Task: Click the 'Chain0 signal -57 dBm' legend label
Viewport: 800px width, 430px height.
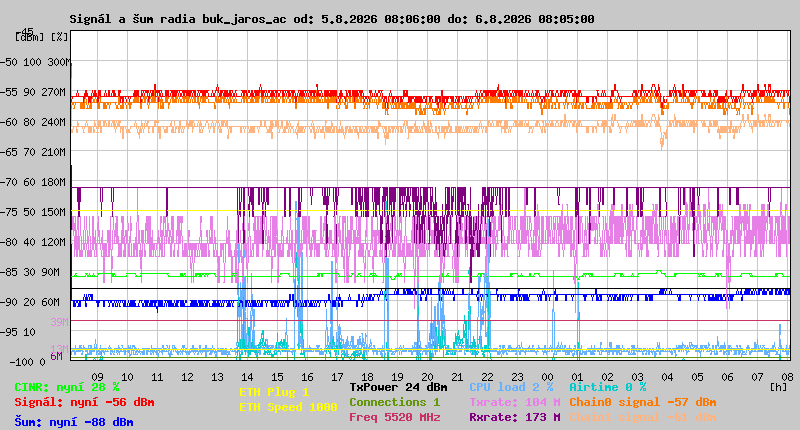Action: (x=643, y=402)
